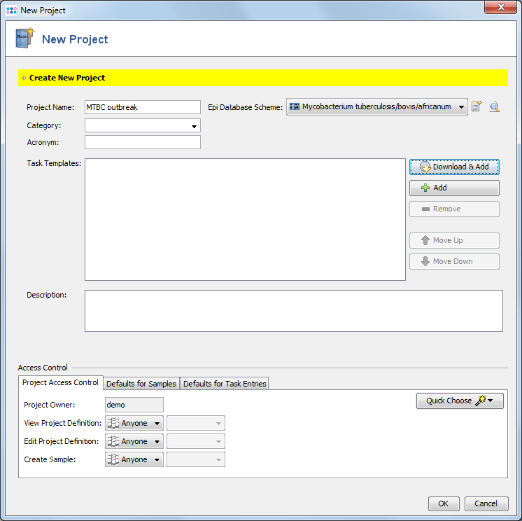Click the Task Templates label
This screenshot has width=522, height=521.
tap(54, 163)
